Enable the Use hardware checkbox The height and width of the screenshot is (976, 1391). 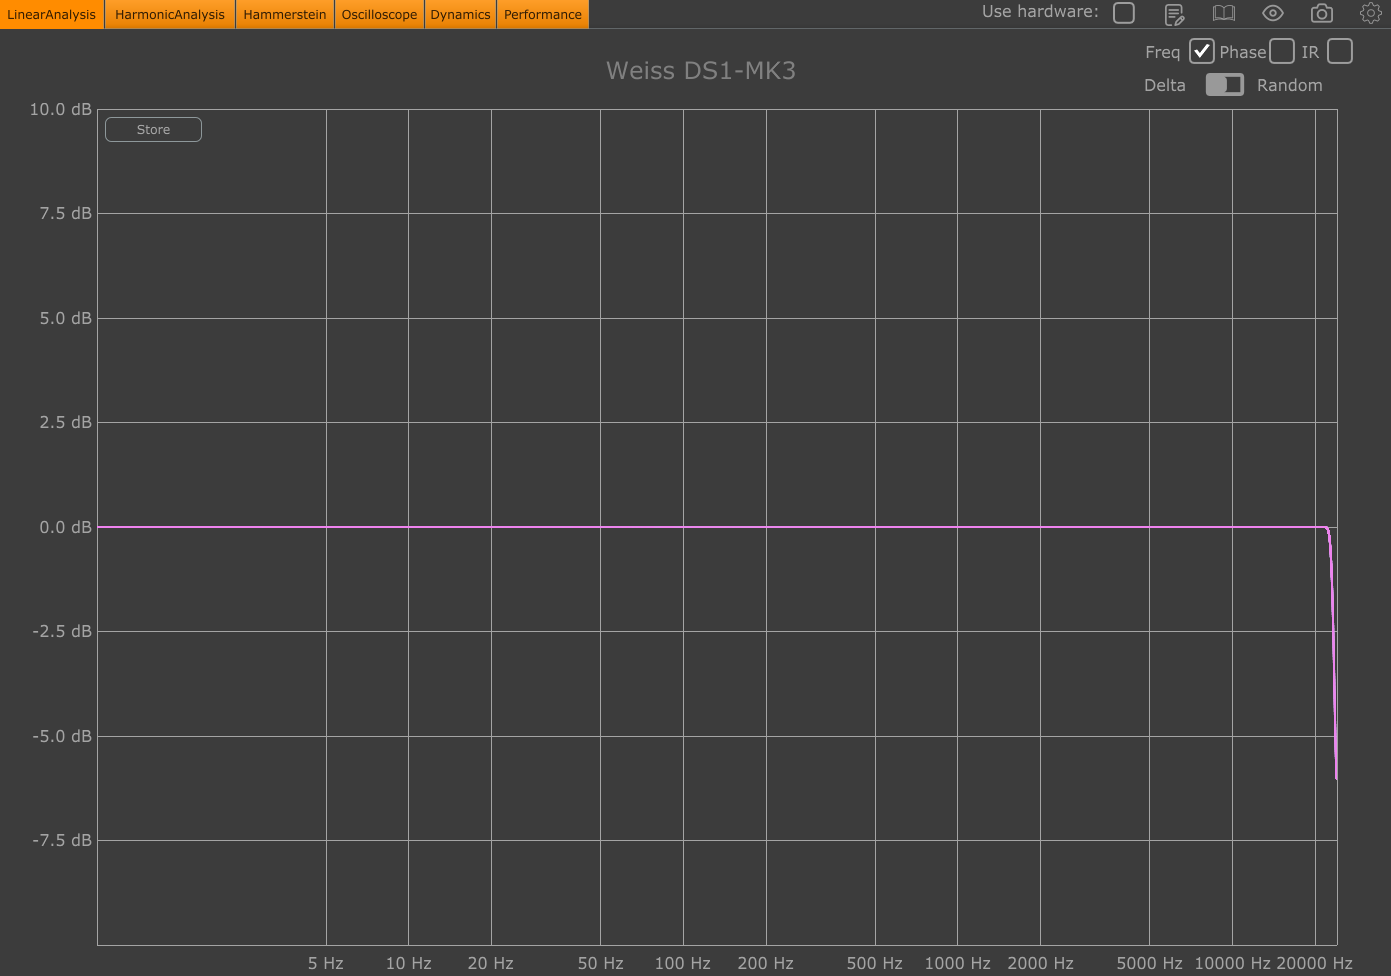point(1124,12)
